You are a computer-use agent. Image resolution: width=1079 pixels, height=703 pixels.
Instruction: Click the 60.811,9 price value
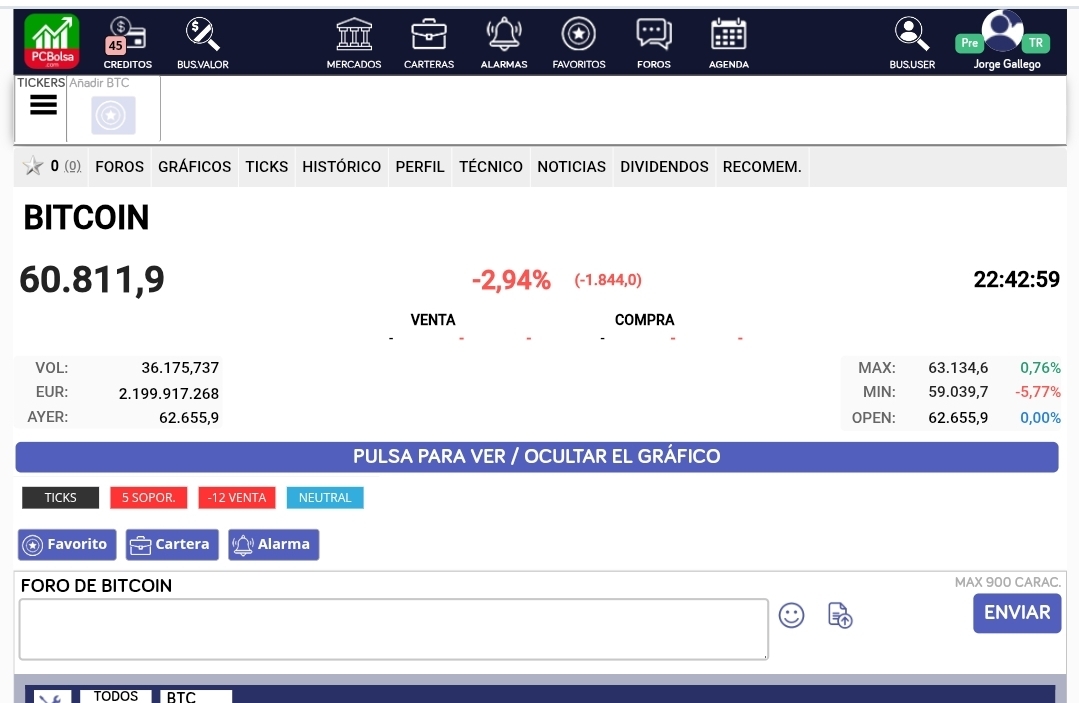(x=92, y=280)
